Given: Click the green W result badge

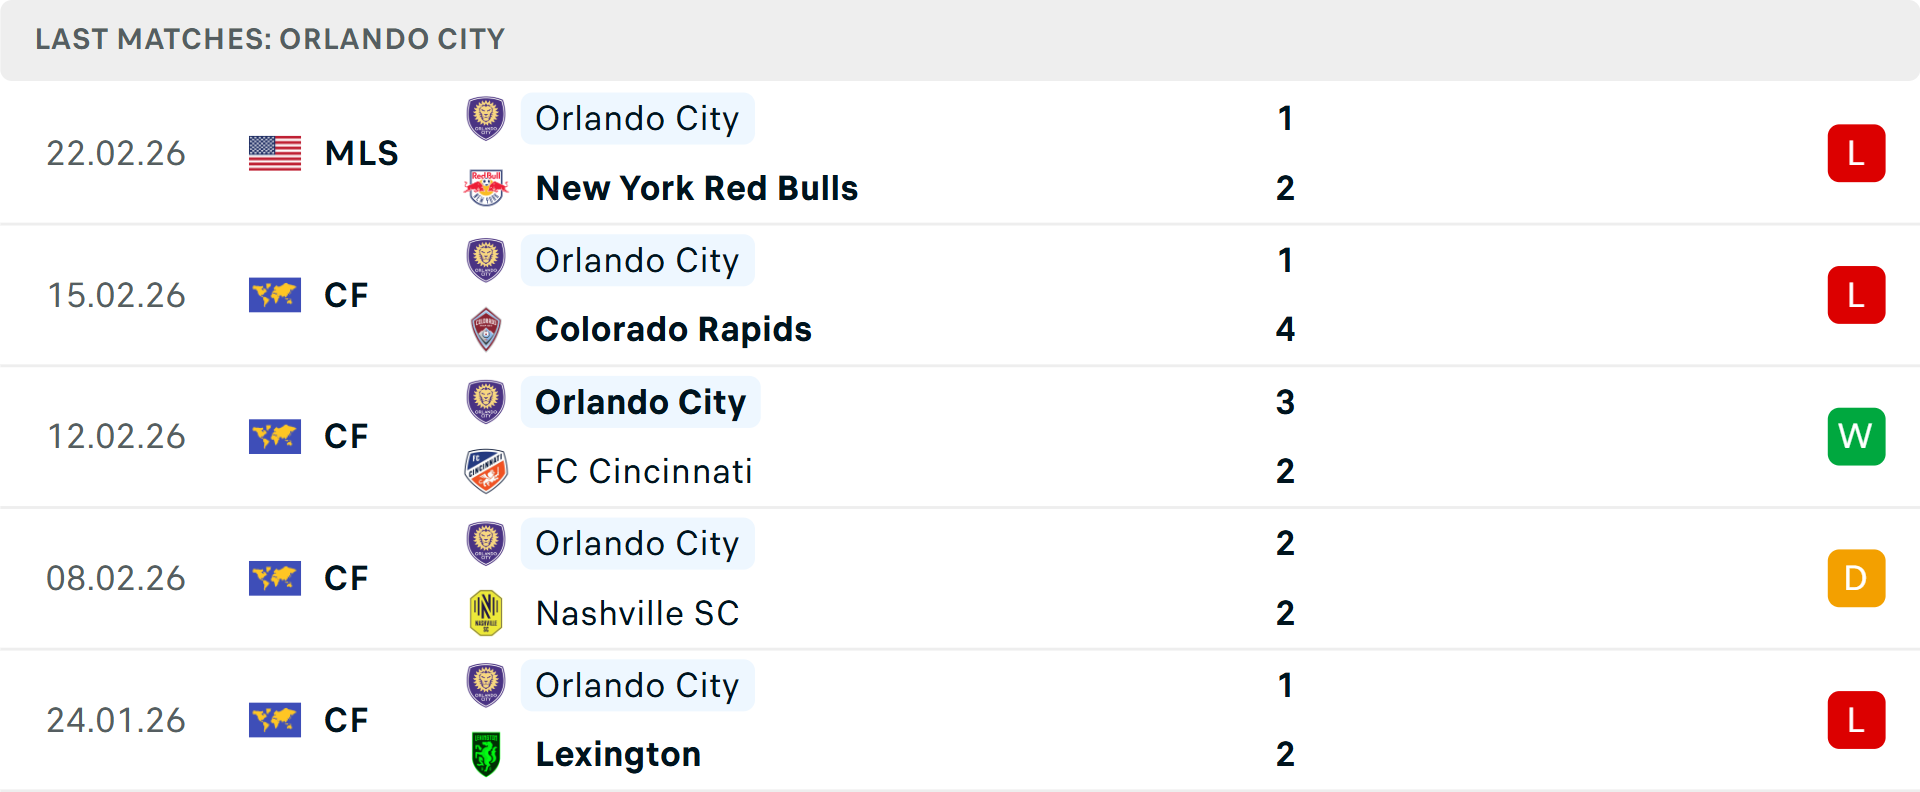Looking at the screenshot, I should (x=1856, y=436).
